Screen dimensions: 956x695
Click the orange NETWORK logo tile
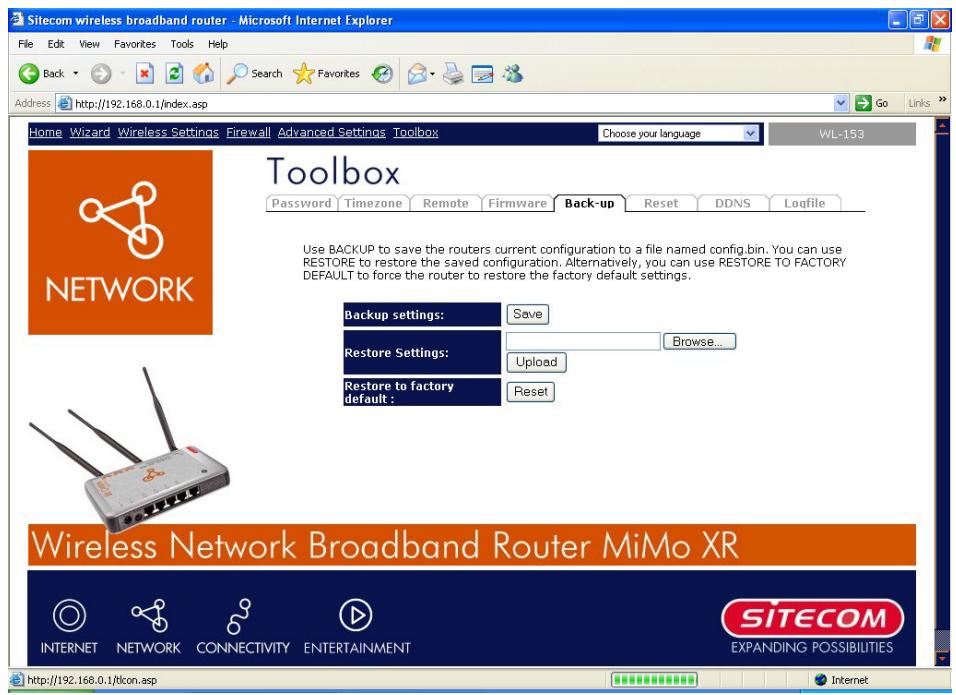[x=120, y=242]
